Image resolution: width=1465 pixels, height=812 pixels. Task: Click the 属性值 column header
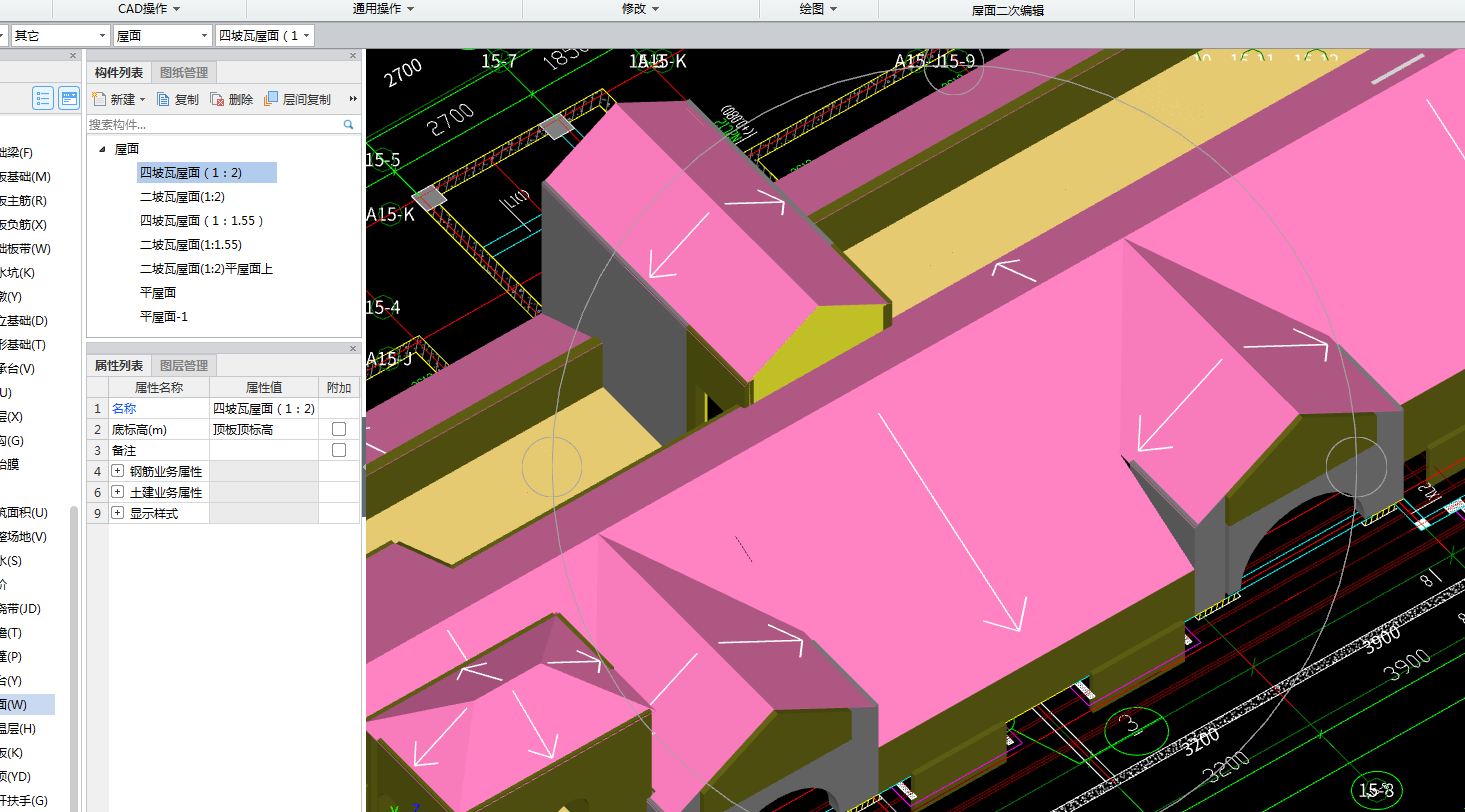coord(264,387)
